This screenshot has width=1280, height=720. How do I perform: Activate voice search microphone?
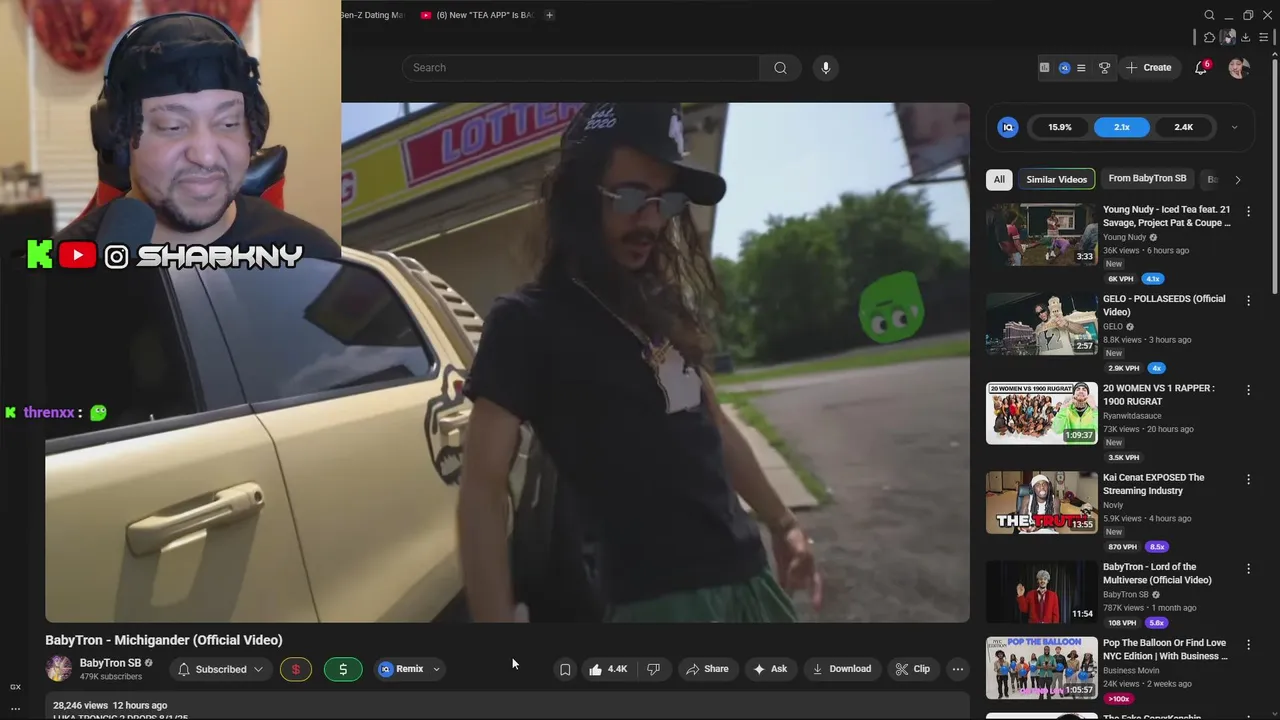click(825, 68)
